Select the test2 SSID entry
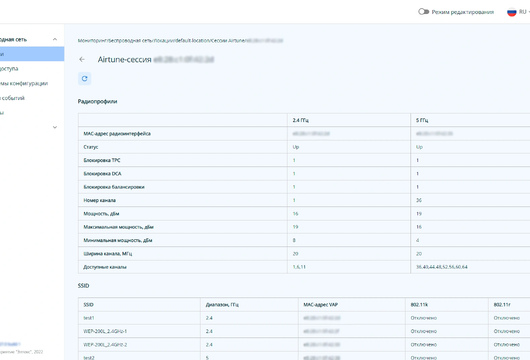Screen dimensions: 530x360 pyautogui.click(x=89, y=358)
